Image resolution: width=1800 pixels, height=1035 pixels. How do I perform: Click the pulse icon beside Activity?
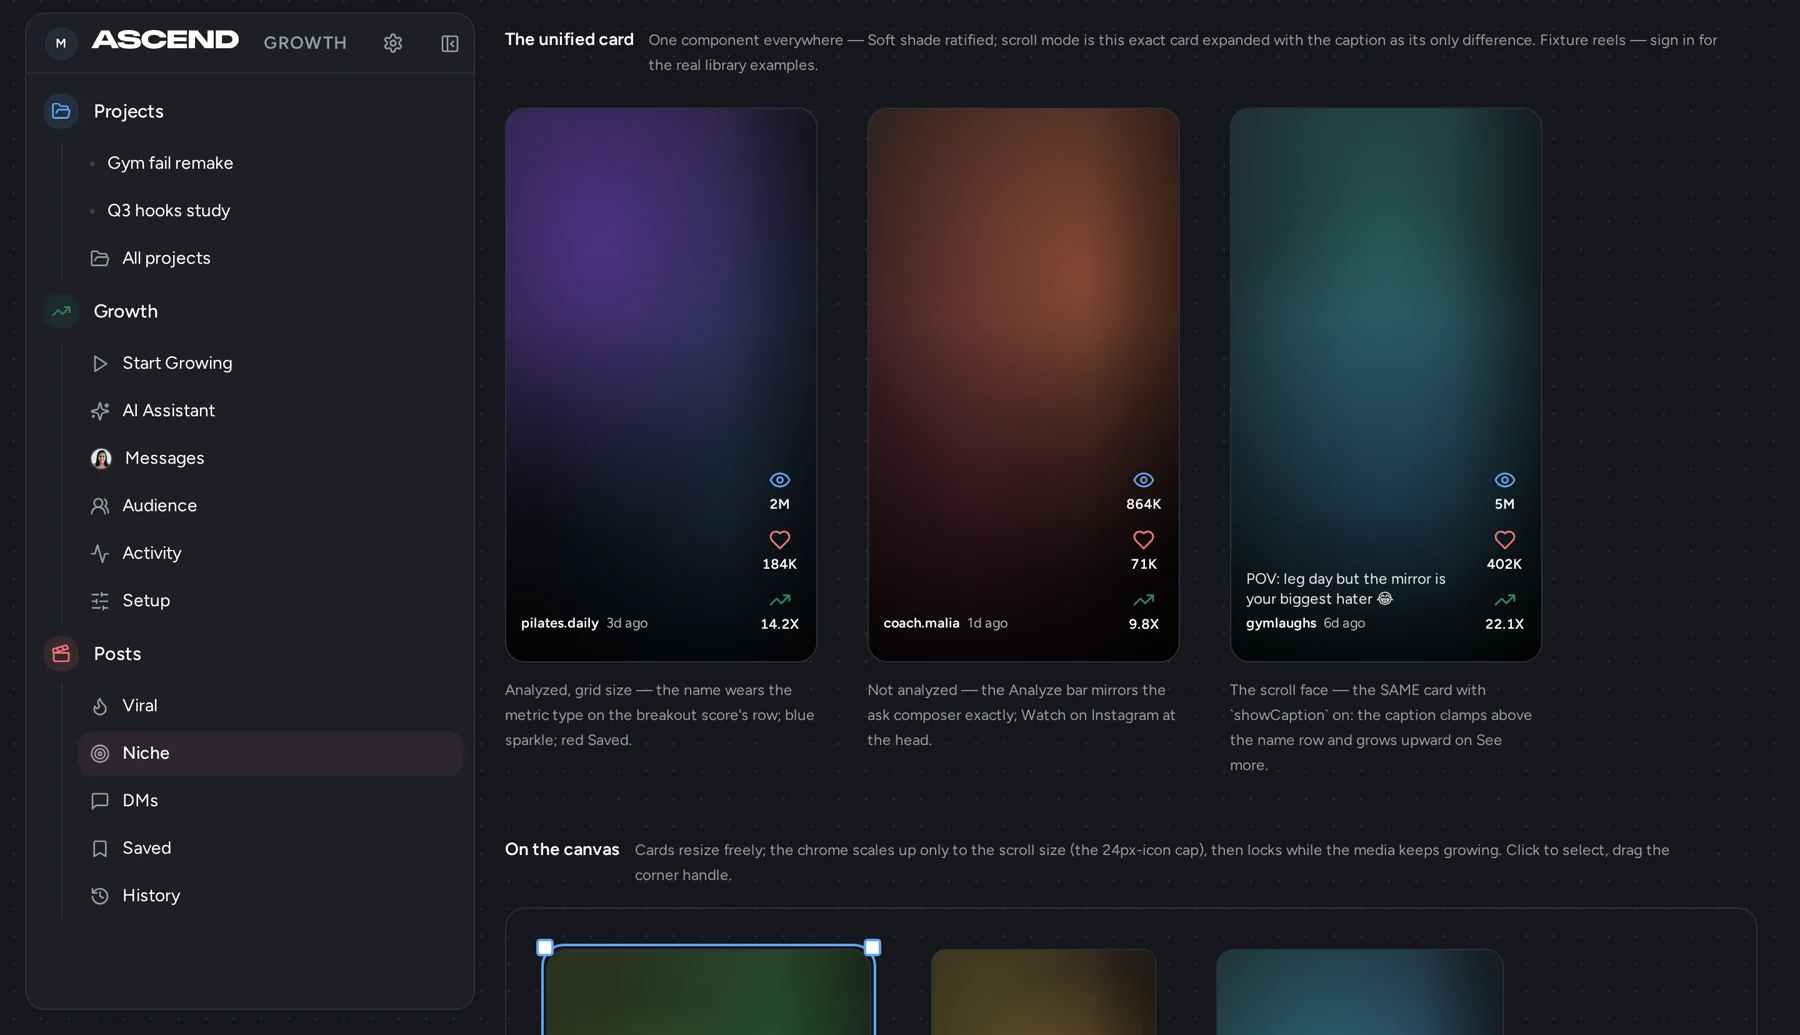pos(100,553)
